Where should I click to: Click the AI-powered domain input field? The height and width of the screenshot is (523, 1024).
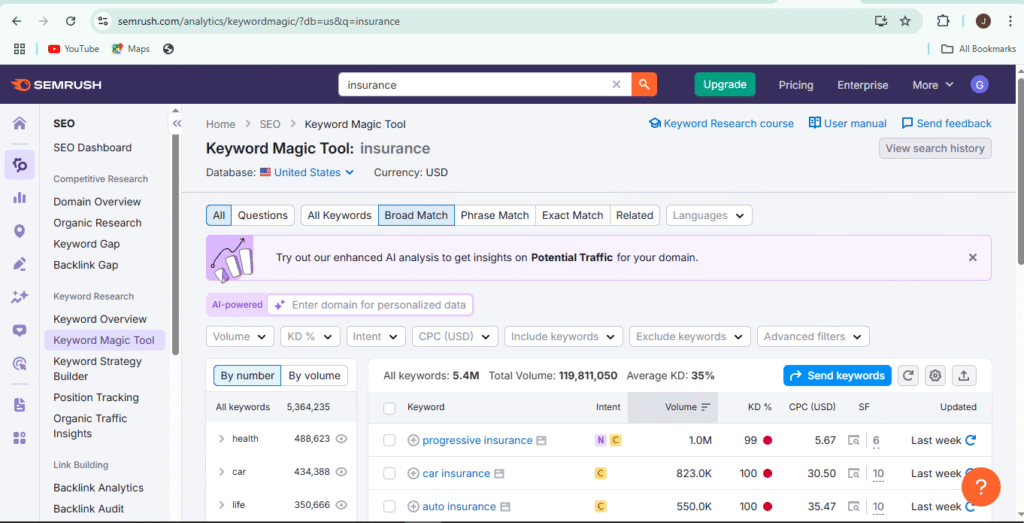coord(370,305)
